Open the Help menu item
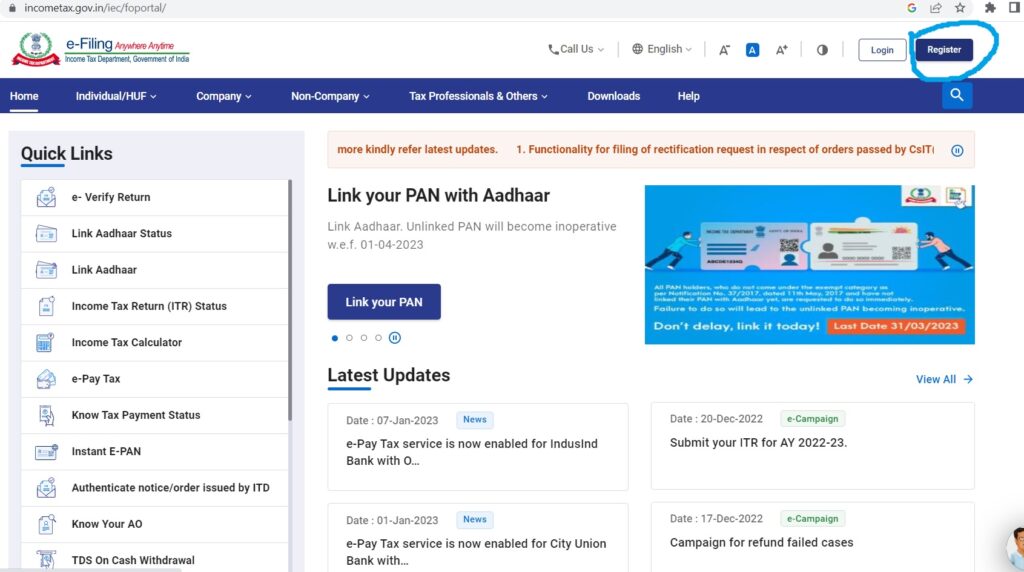Screen dimensions: 1024x572 tap(688, 96)
